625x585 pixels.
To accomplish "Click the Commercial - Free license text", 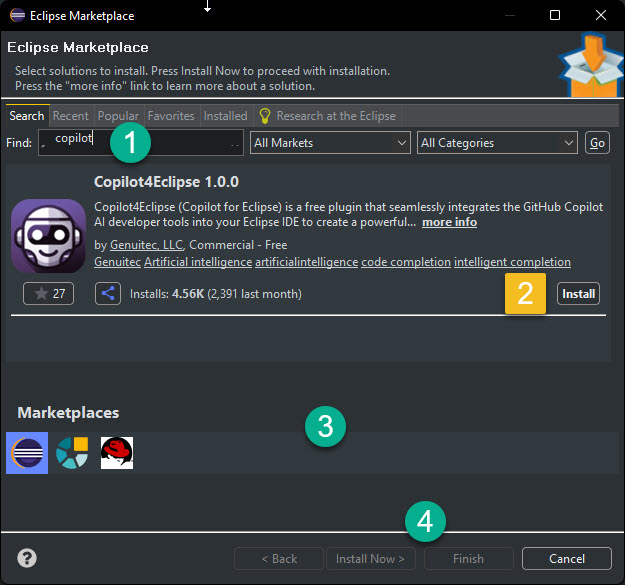I will click(x=238, y=245).
